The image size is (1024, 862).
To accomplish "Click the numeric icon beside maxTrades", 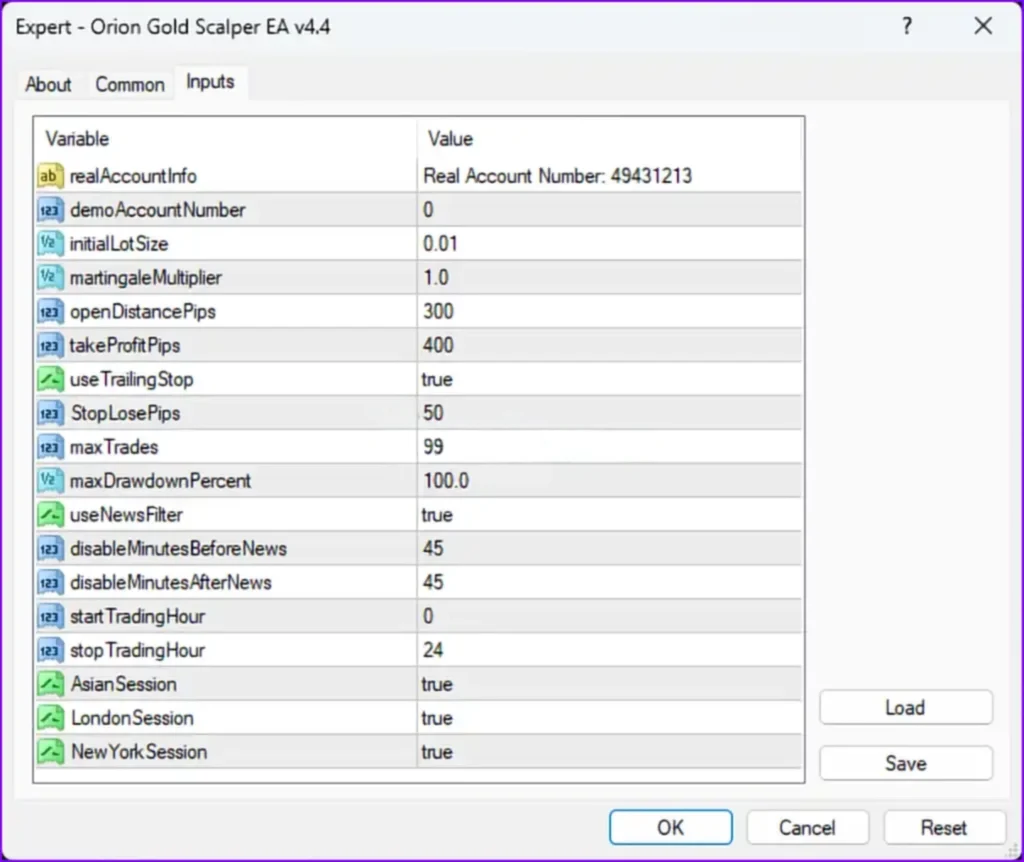I will [49, 447].
